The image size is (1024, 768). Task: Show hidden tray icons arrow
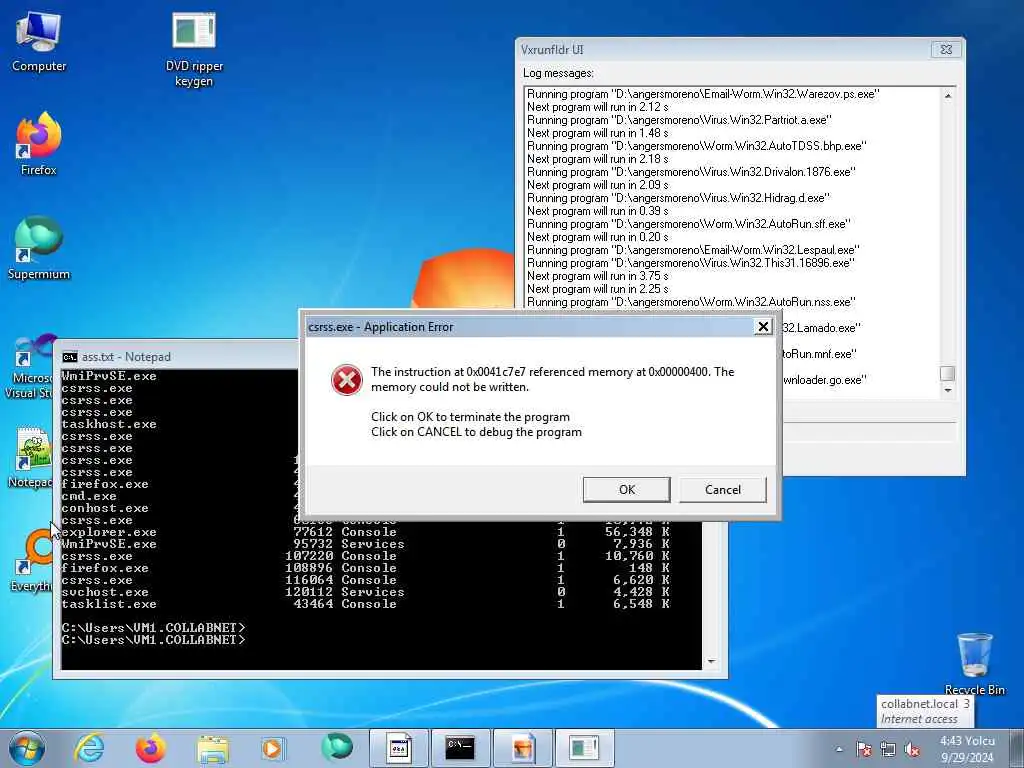[x=839, y=749]
